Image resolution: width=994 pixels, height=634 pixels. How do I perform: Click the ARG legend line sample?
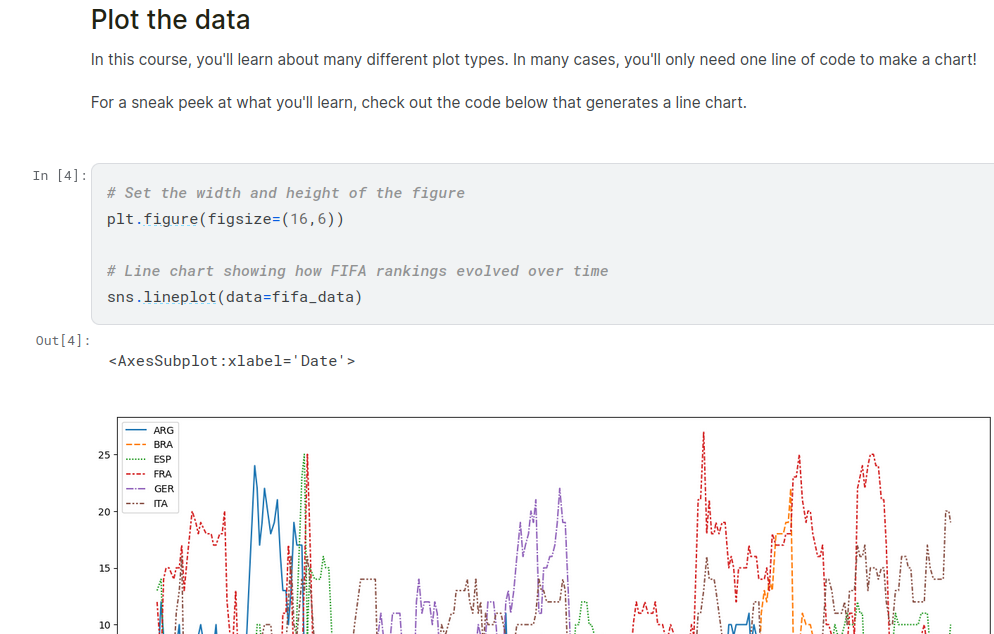click(x=137, y=431)
